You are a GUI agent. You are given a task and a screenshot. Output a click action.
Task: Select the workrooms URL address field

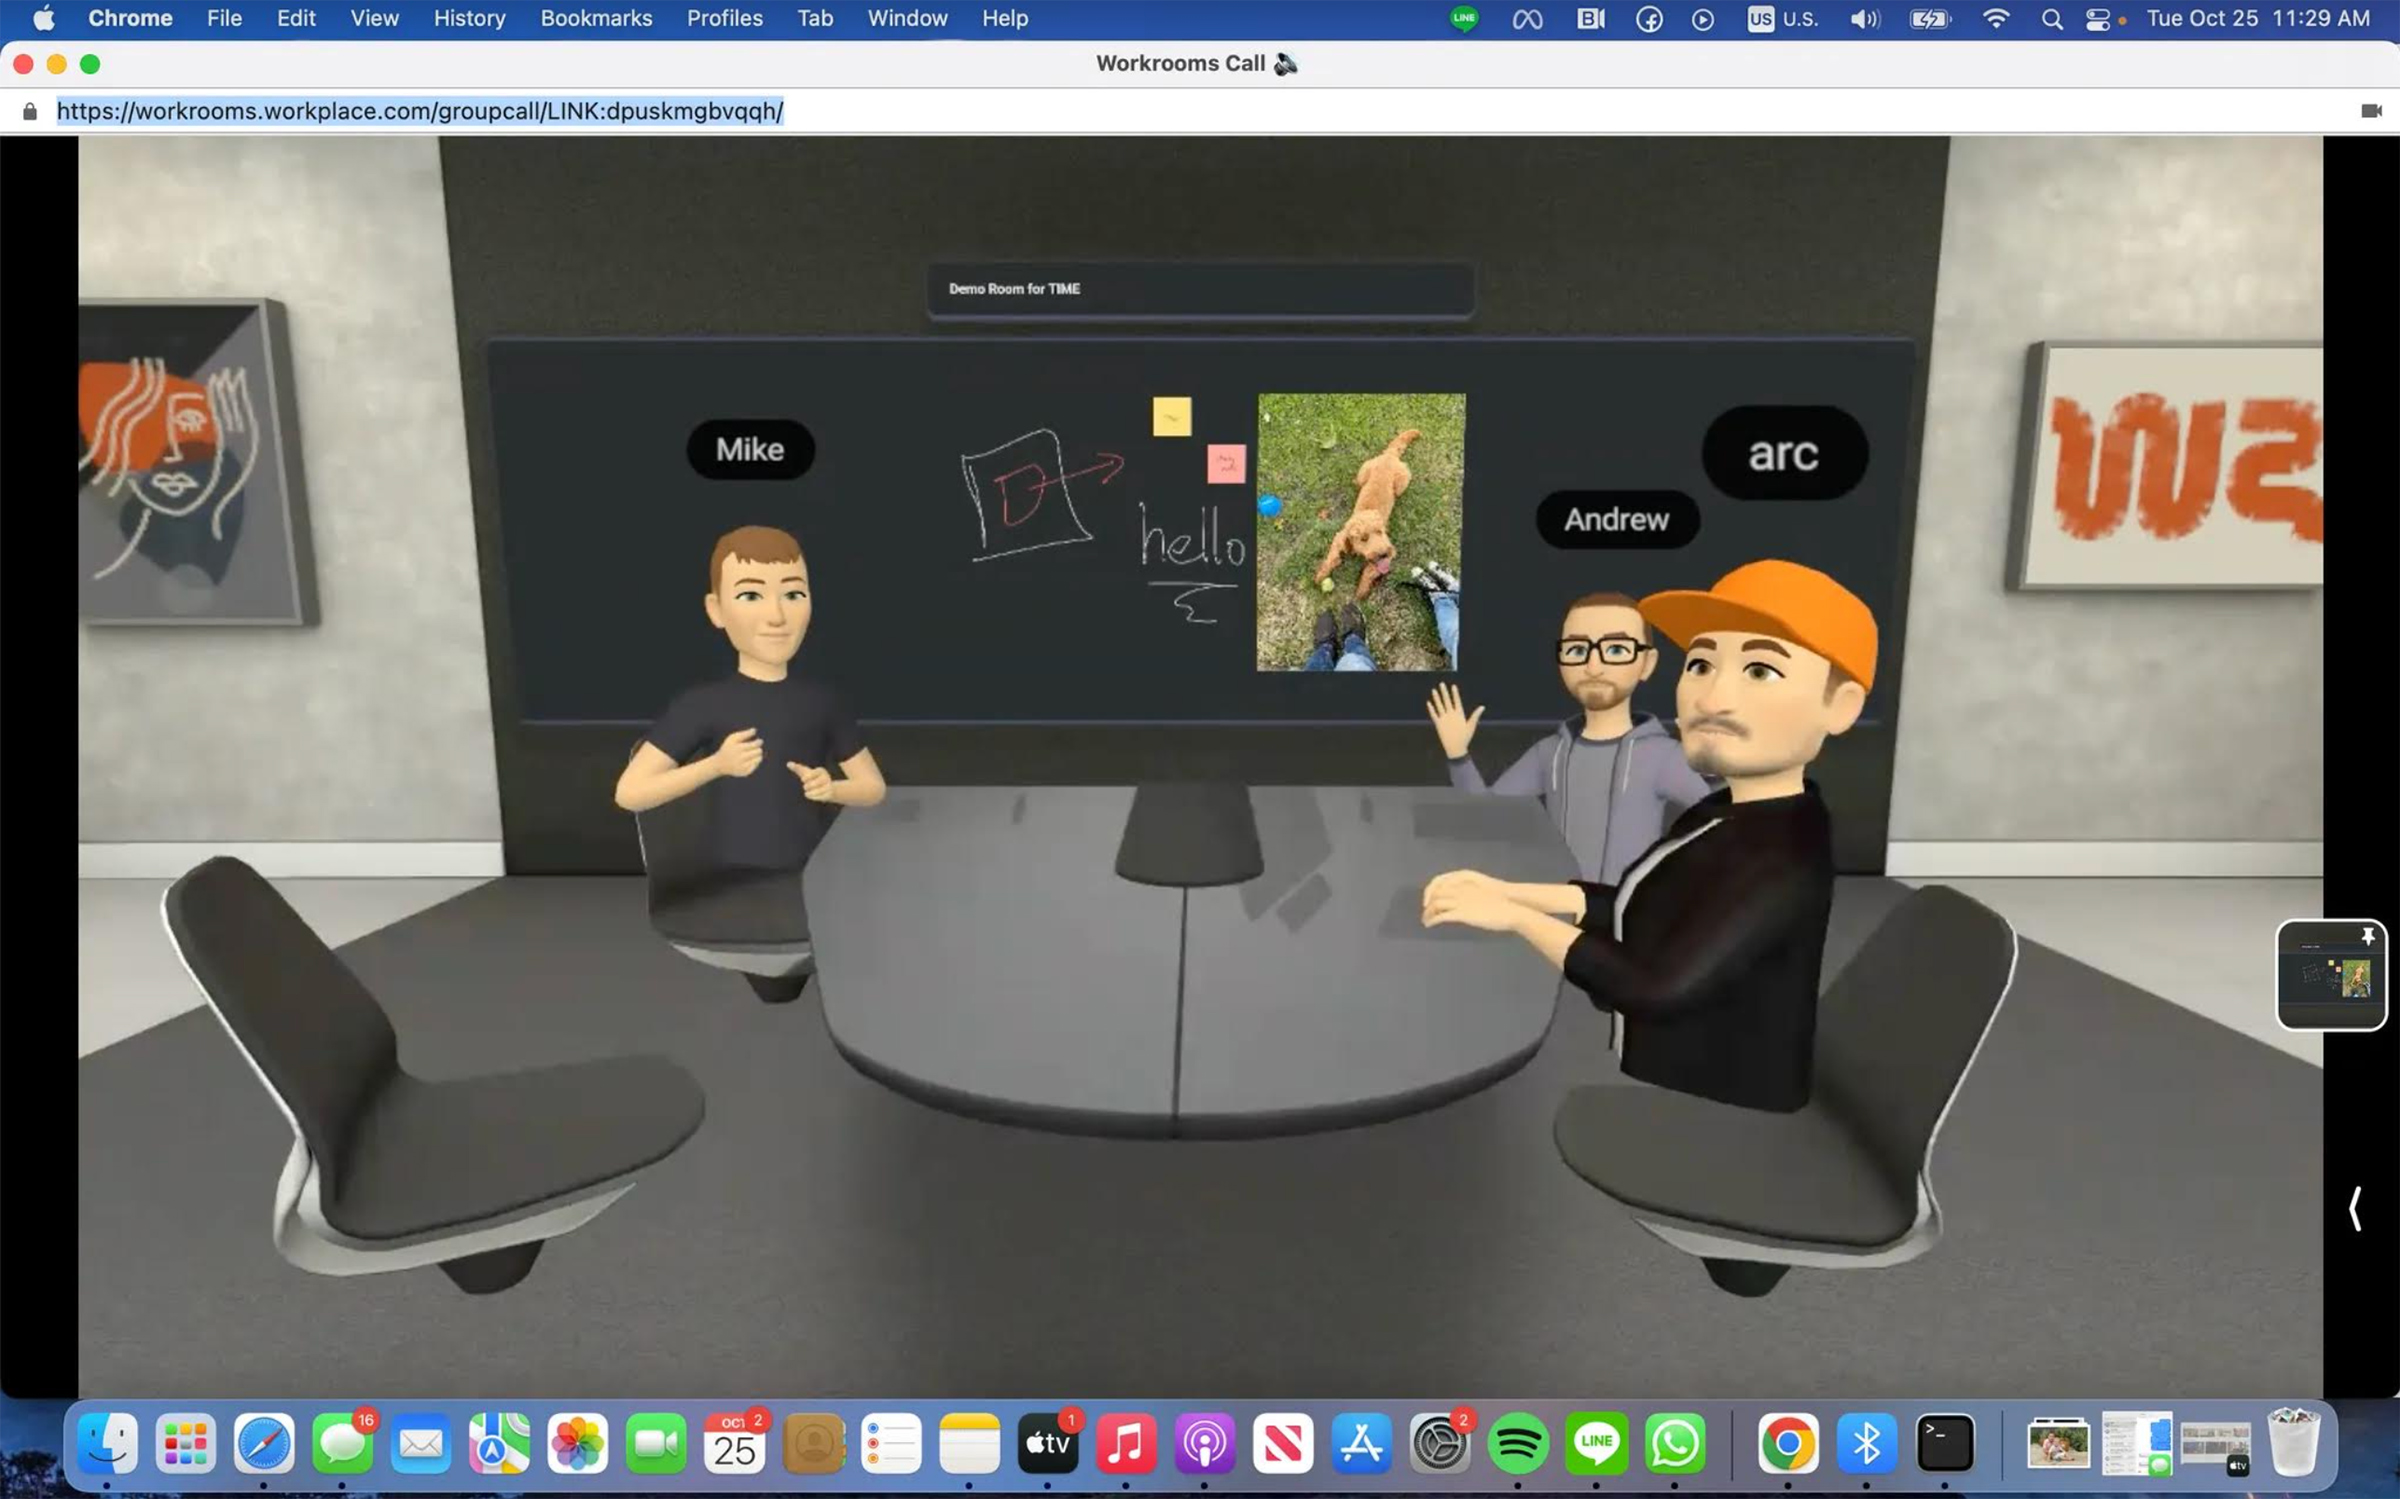click(x=420, y=111)
